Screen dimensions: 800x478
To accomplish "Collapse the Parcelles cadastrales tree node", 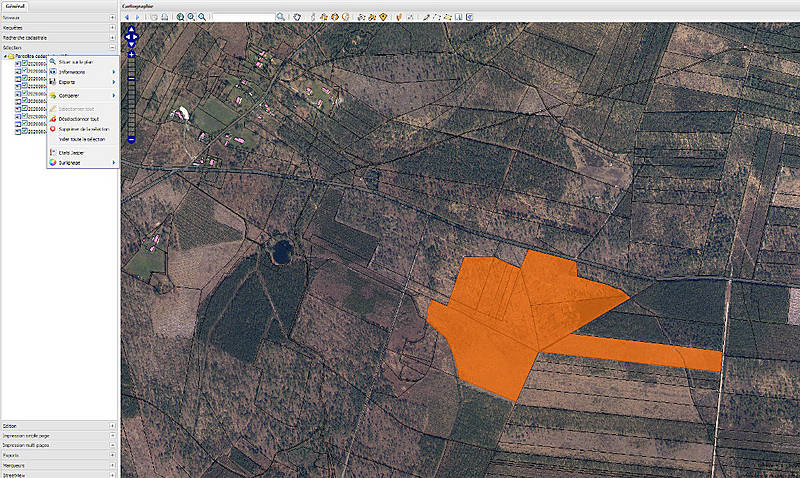I will coord(5,56).
